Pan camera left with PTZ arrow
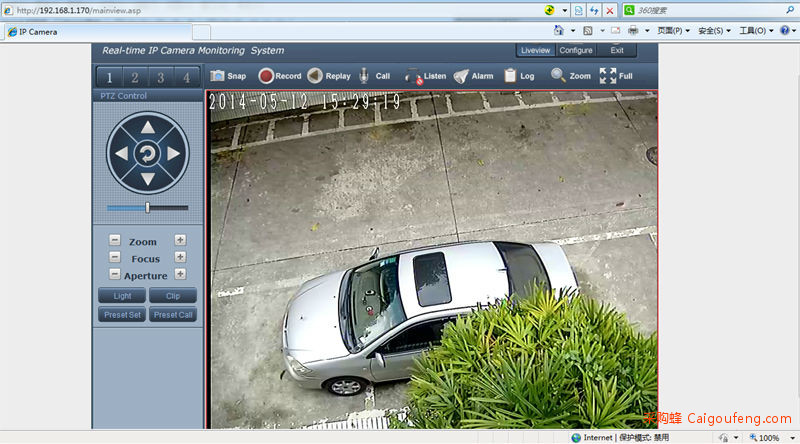 coord(121,153)
